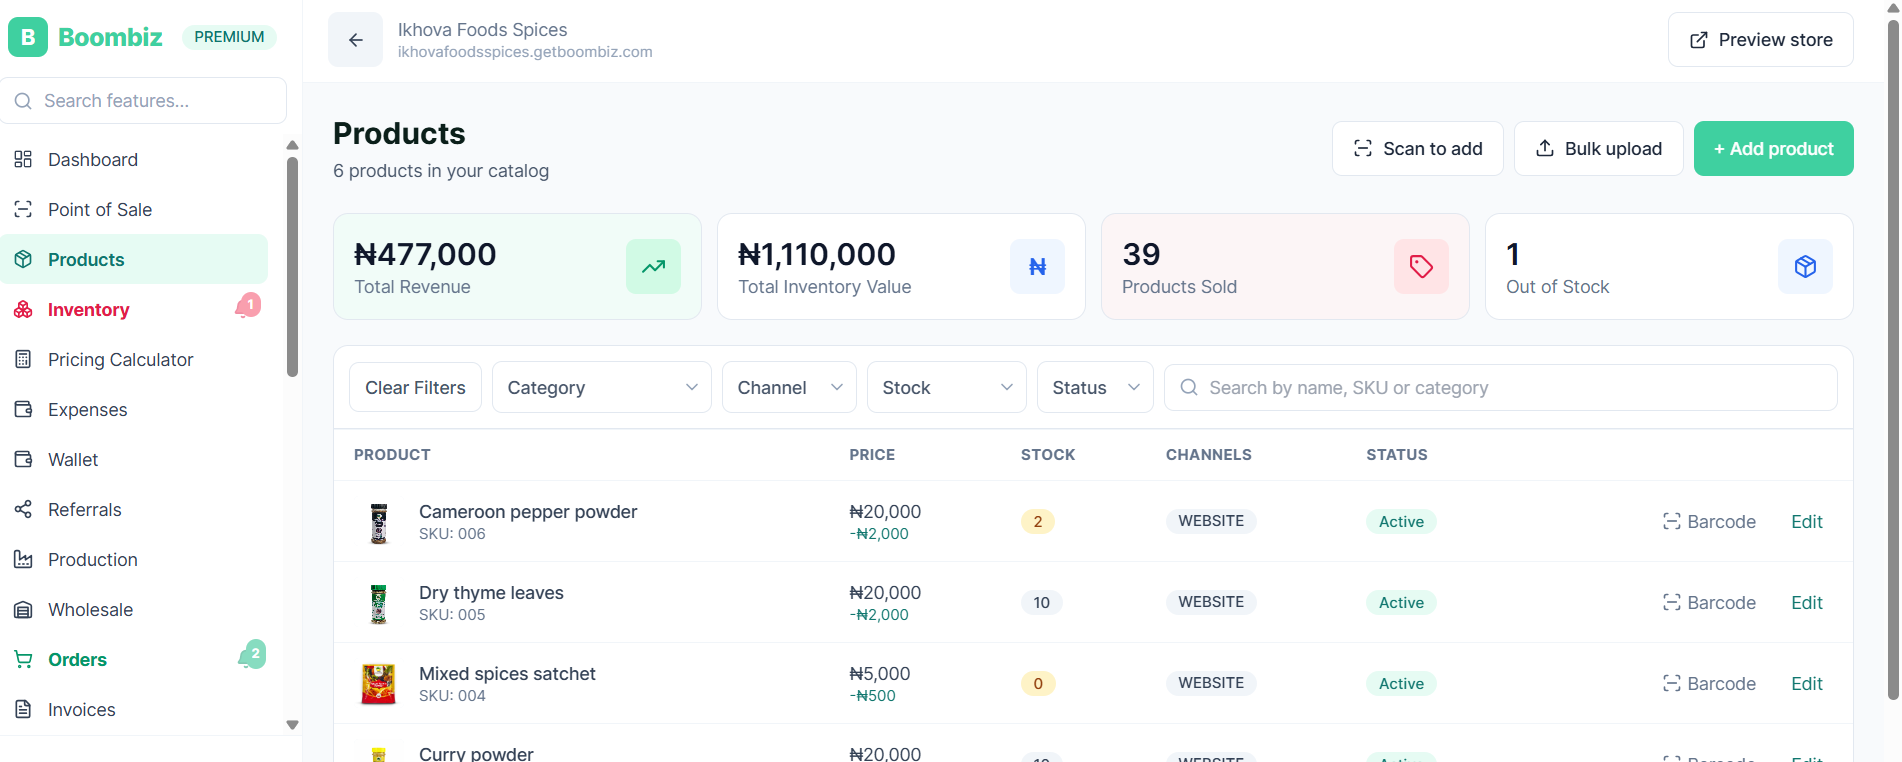Open Barcode for Dry thyme leaves

click(x=1709, y=603)
